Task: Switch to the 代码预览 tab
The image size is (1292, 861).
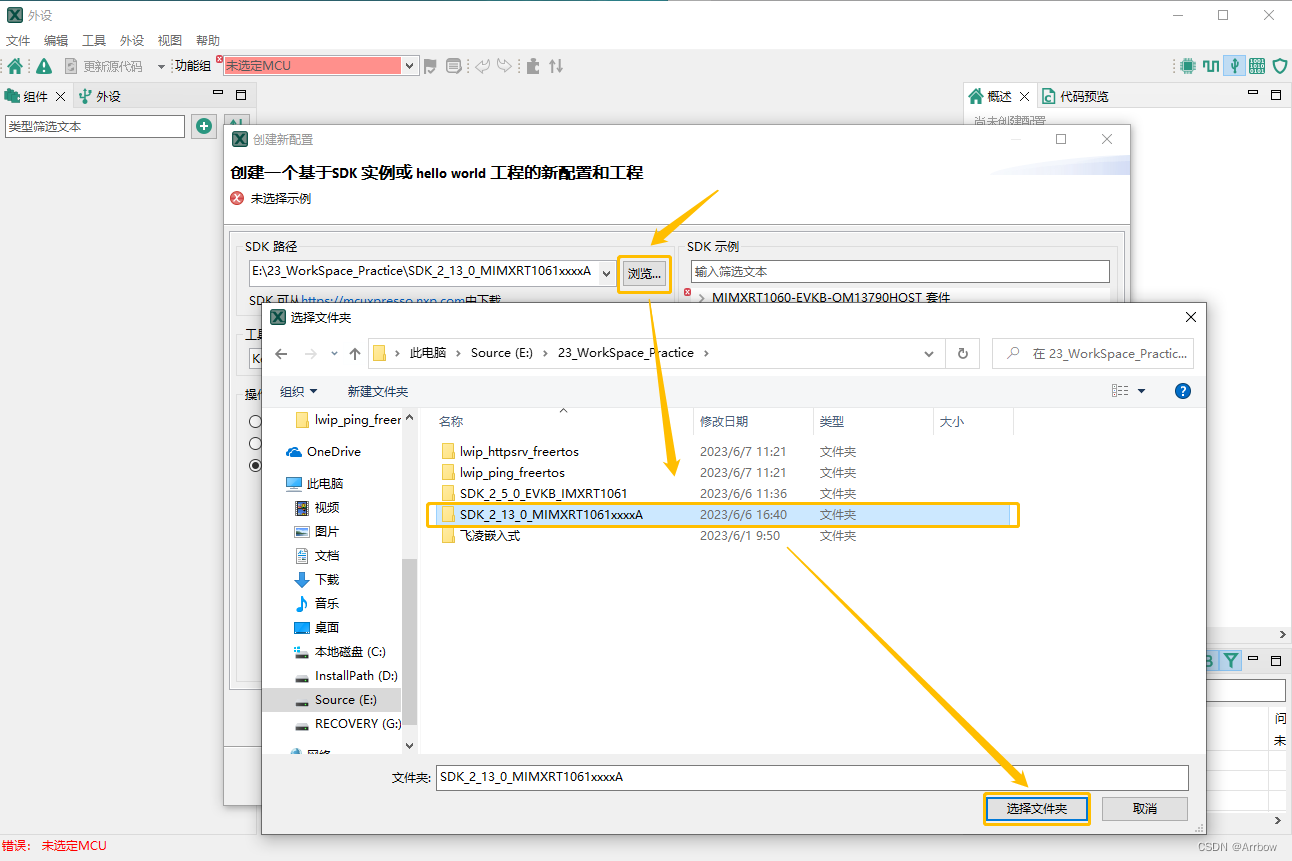Action: (x=1075, y=97)
